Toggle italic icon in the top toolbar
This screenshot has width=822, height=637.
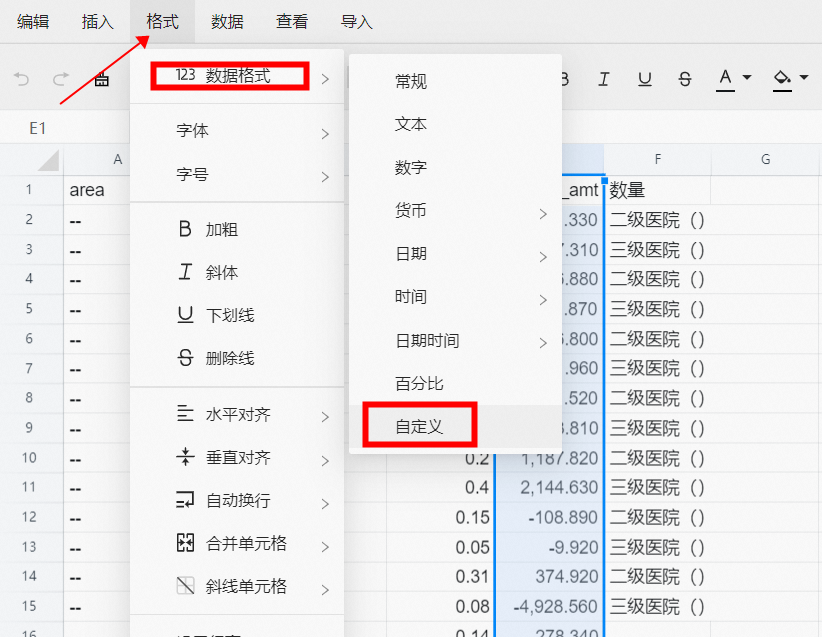pos(604,79)
